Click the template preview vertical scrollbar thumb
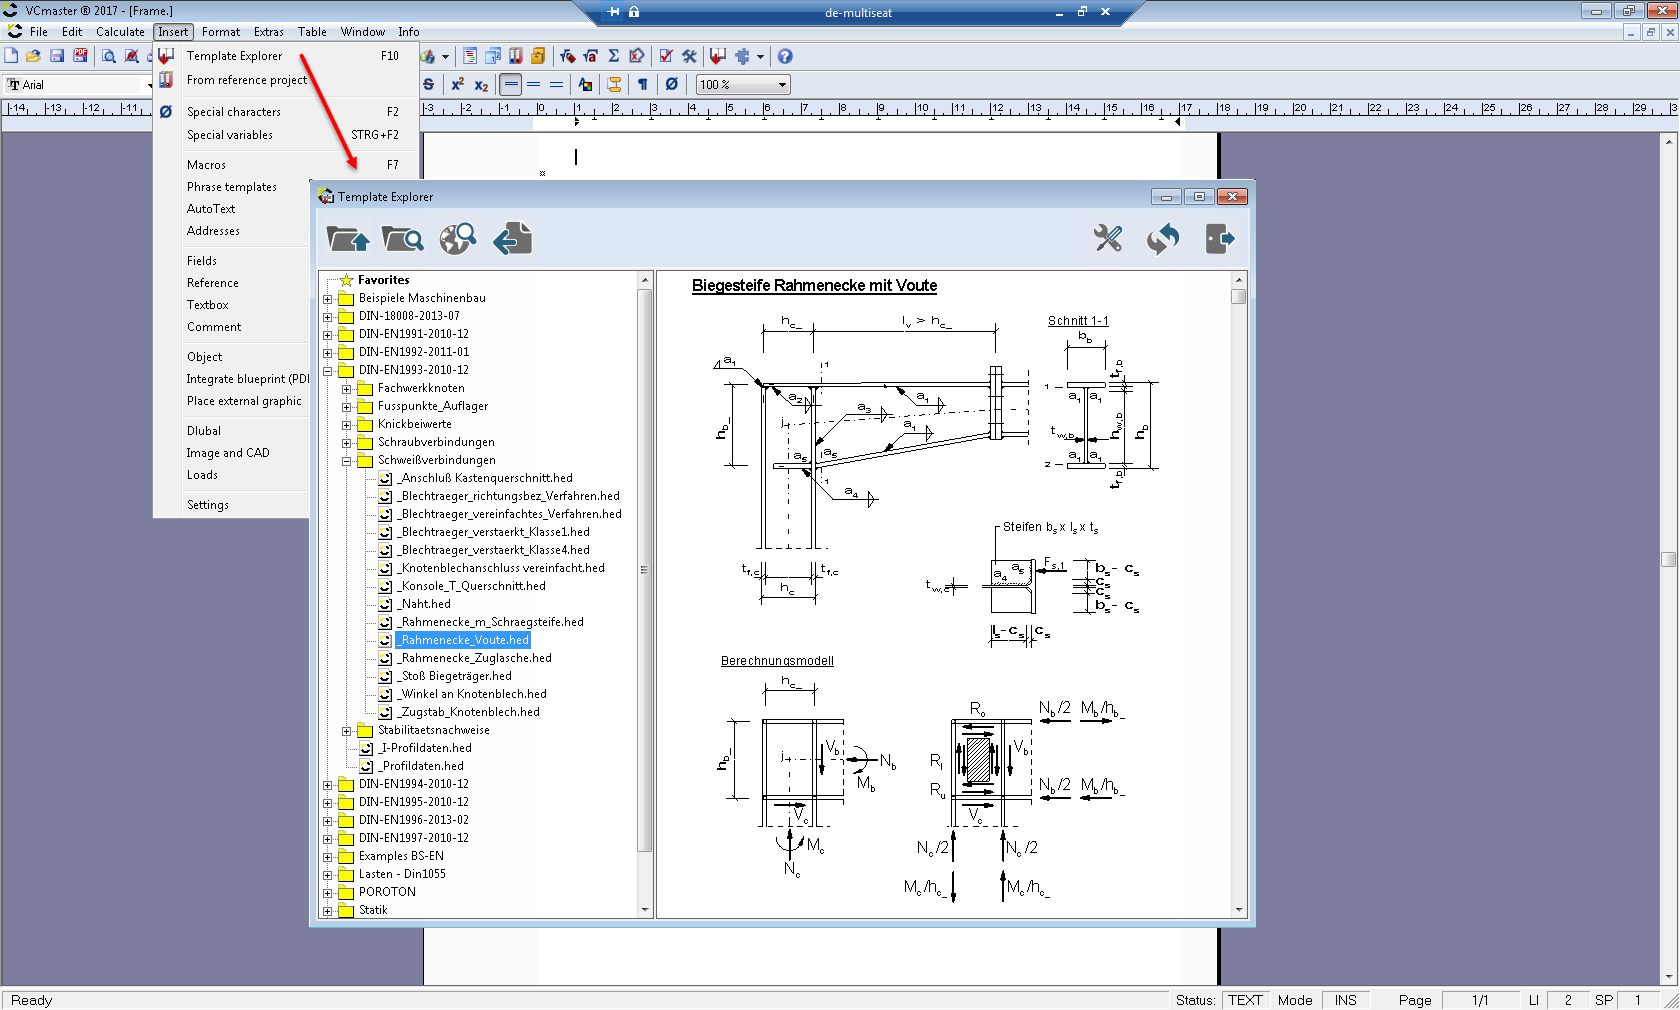The height and width of the screenshot is (1010, 1680). pos(1238,297)
